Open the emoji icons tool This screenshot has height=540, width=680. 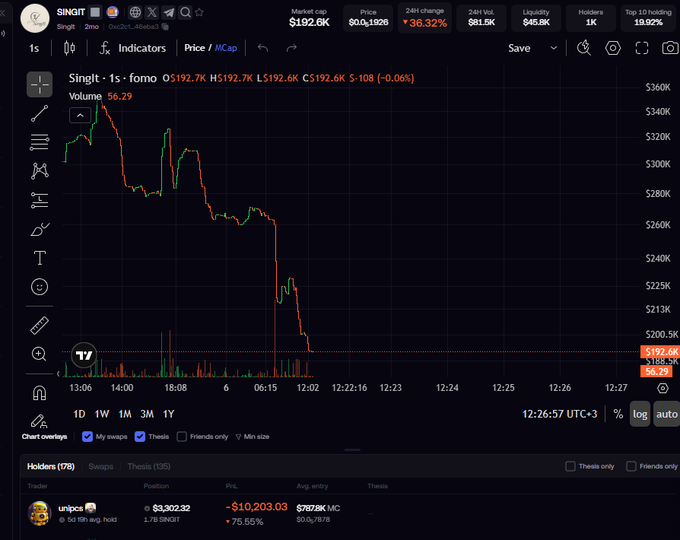point(39,287)
